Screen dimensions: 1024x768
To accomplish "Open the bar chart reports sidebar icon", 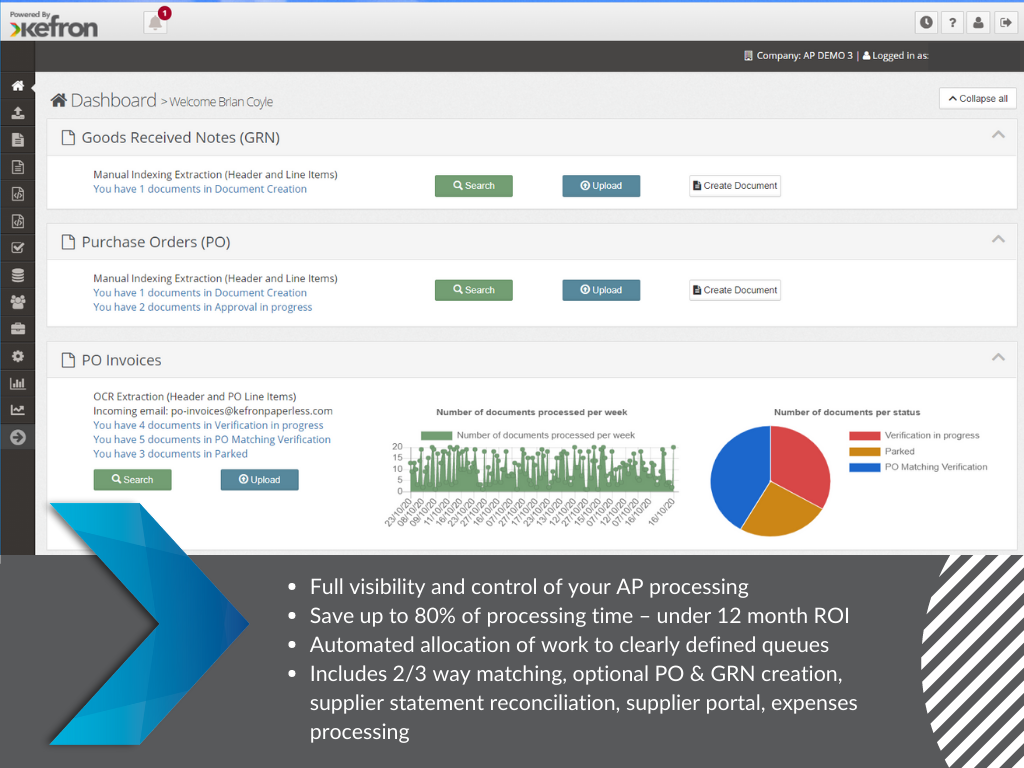I will (x=17, y=382).
